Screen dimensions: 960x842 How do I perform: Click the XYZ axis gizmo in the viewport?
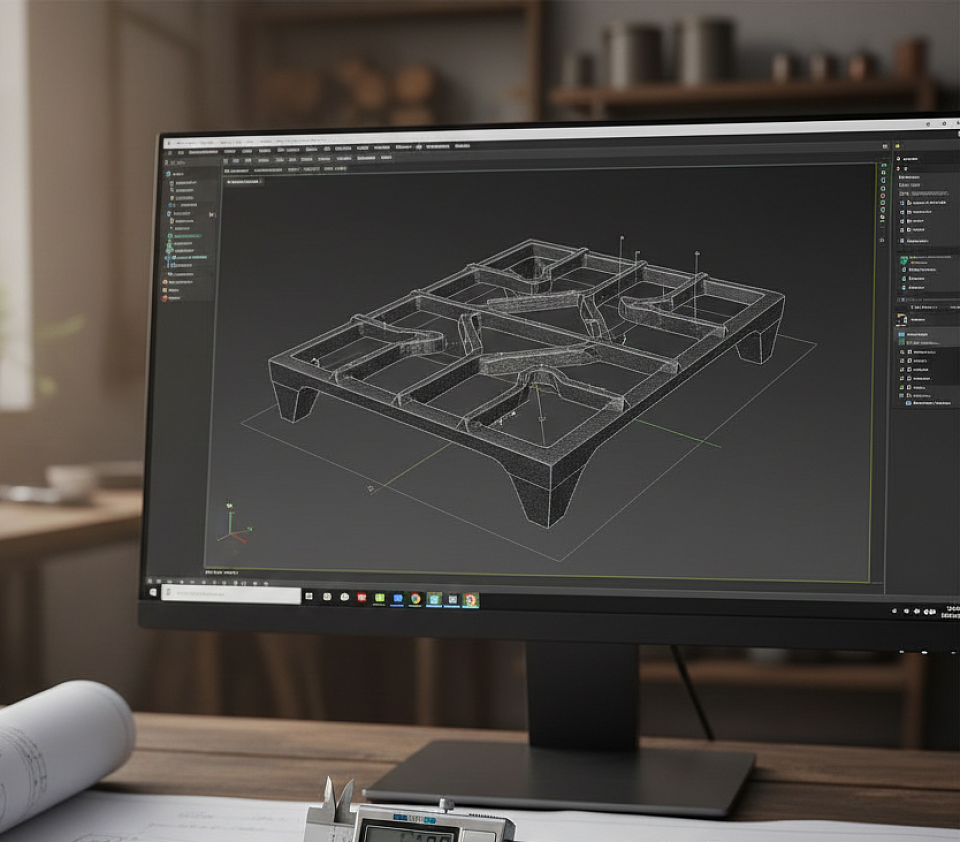232,524
